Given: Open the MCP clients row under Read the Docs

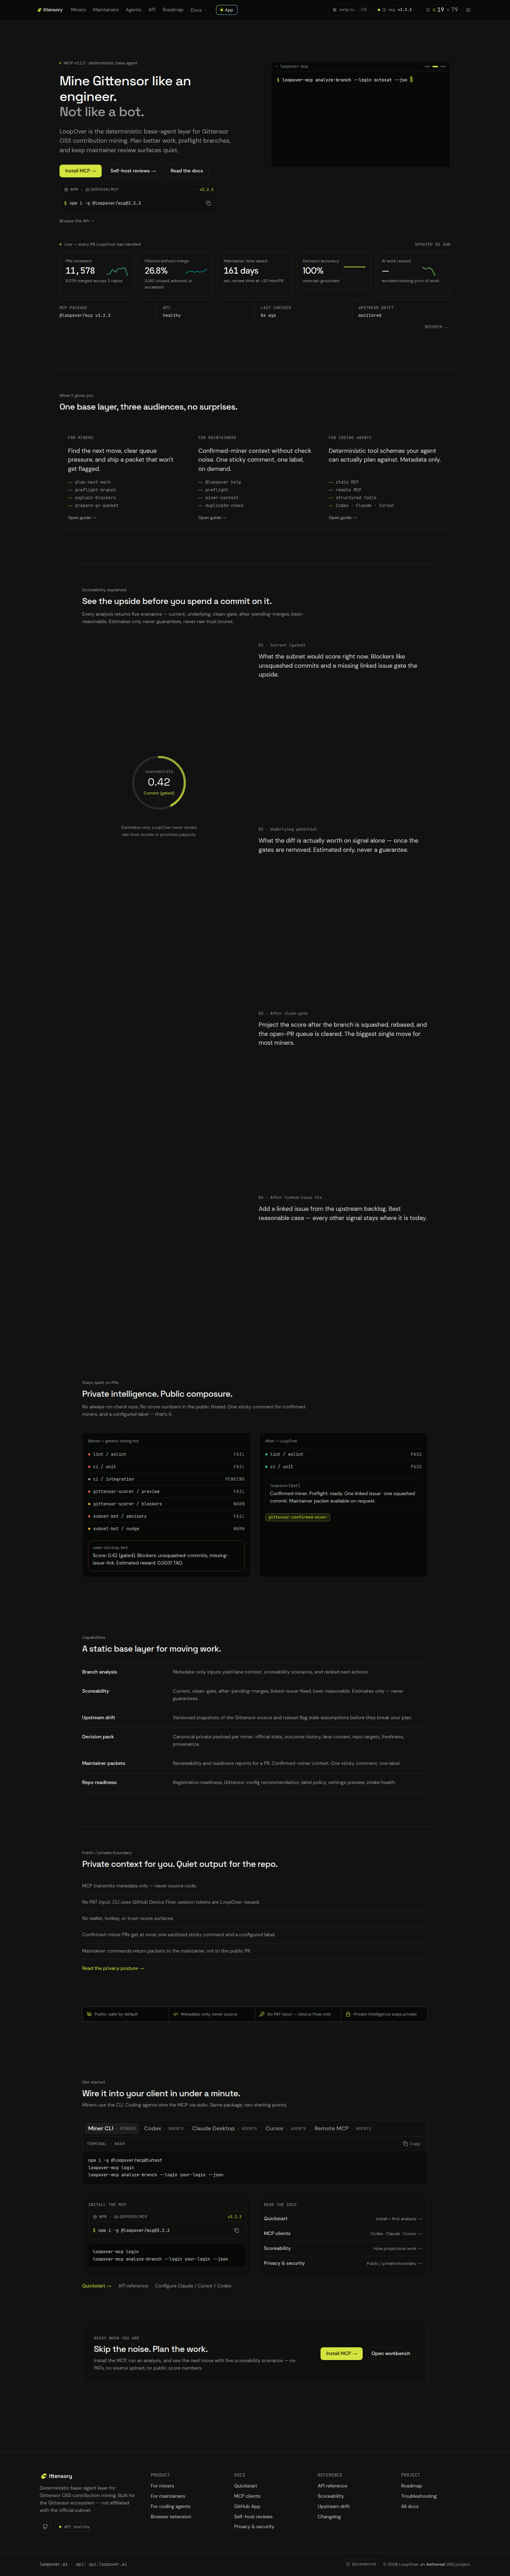Looking at the screenshot, I should 343,2233.
